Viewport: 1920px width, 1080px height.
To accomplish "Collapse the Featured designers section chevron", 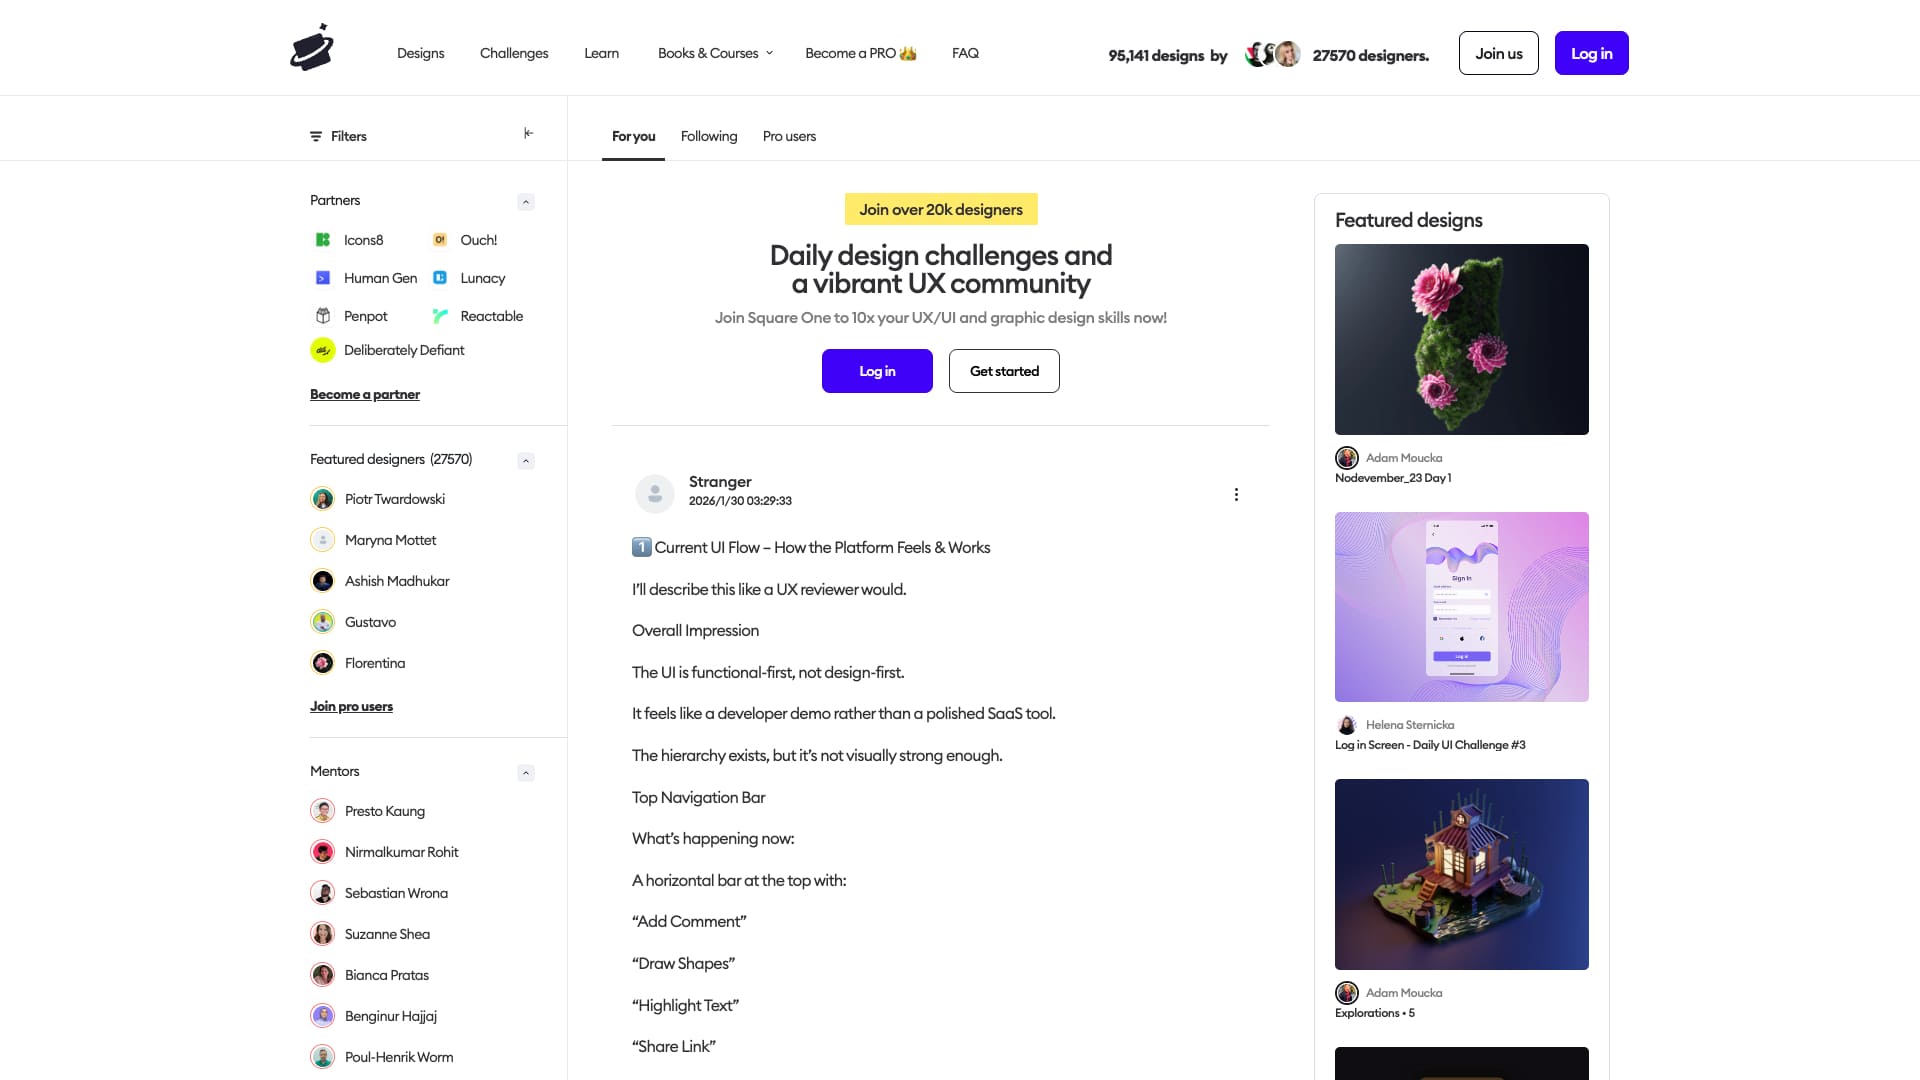I will tap(526, 461).
